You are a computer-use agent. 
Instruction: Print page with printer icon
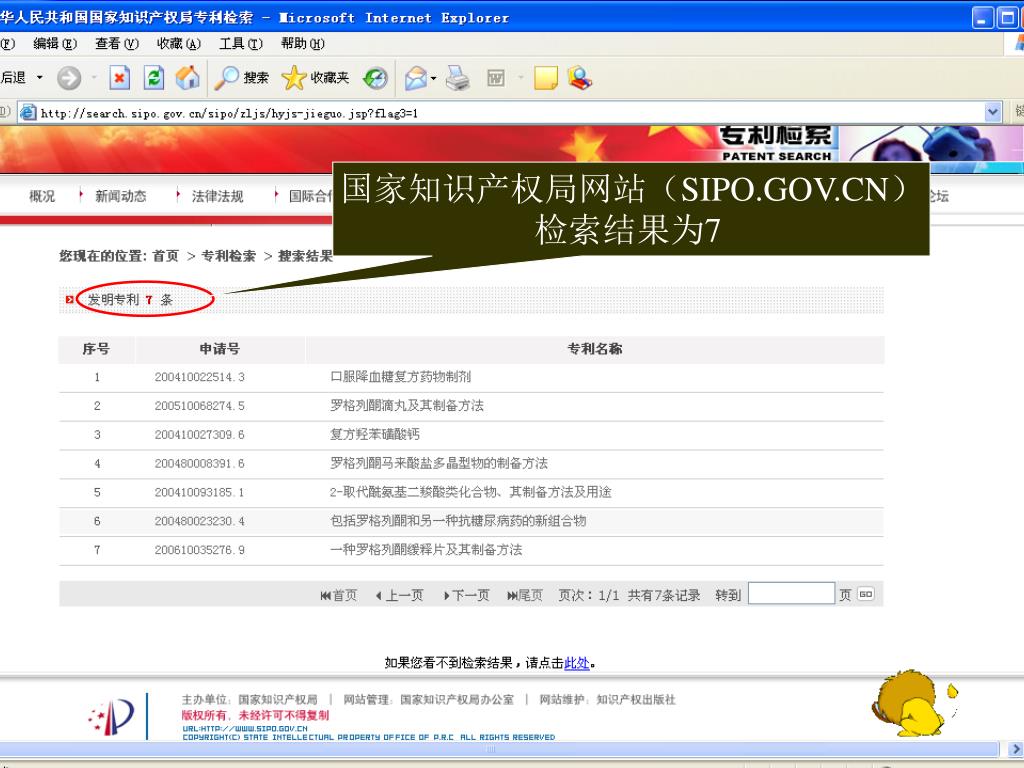(458, 78)
